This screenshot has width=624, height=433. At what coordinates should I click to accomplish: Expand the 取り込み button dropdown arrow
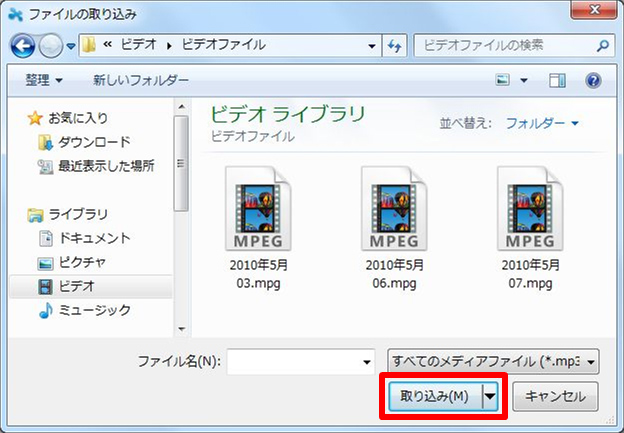(x=490, y=396)
